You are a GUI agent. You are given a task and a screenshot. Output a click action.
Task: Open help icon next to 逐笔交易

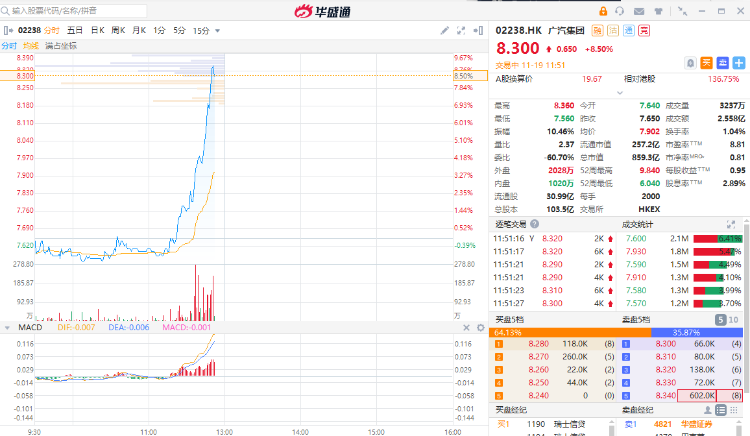click(x=535, y=224)
